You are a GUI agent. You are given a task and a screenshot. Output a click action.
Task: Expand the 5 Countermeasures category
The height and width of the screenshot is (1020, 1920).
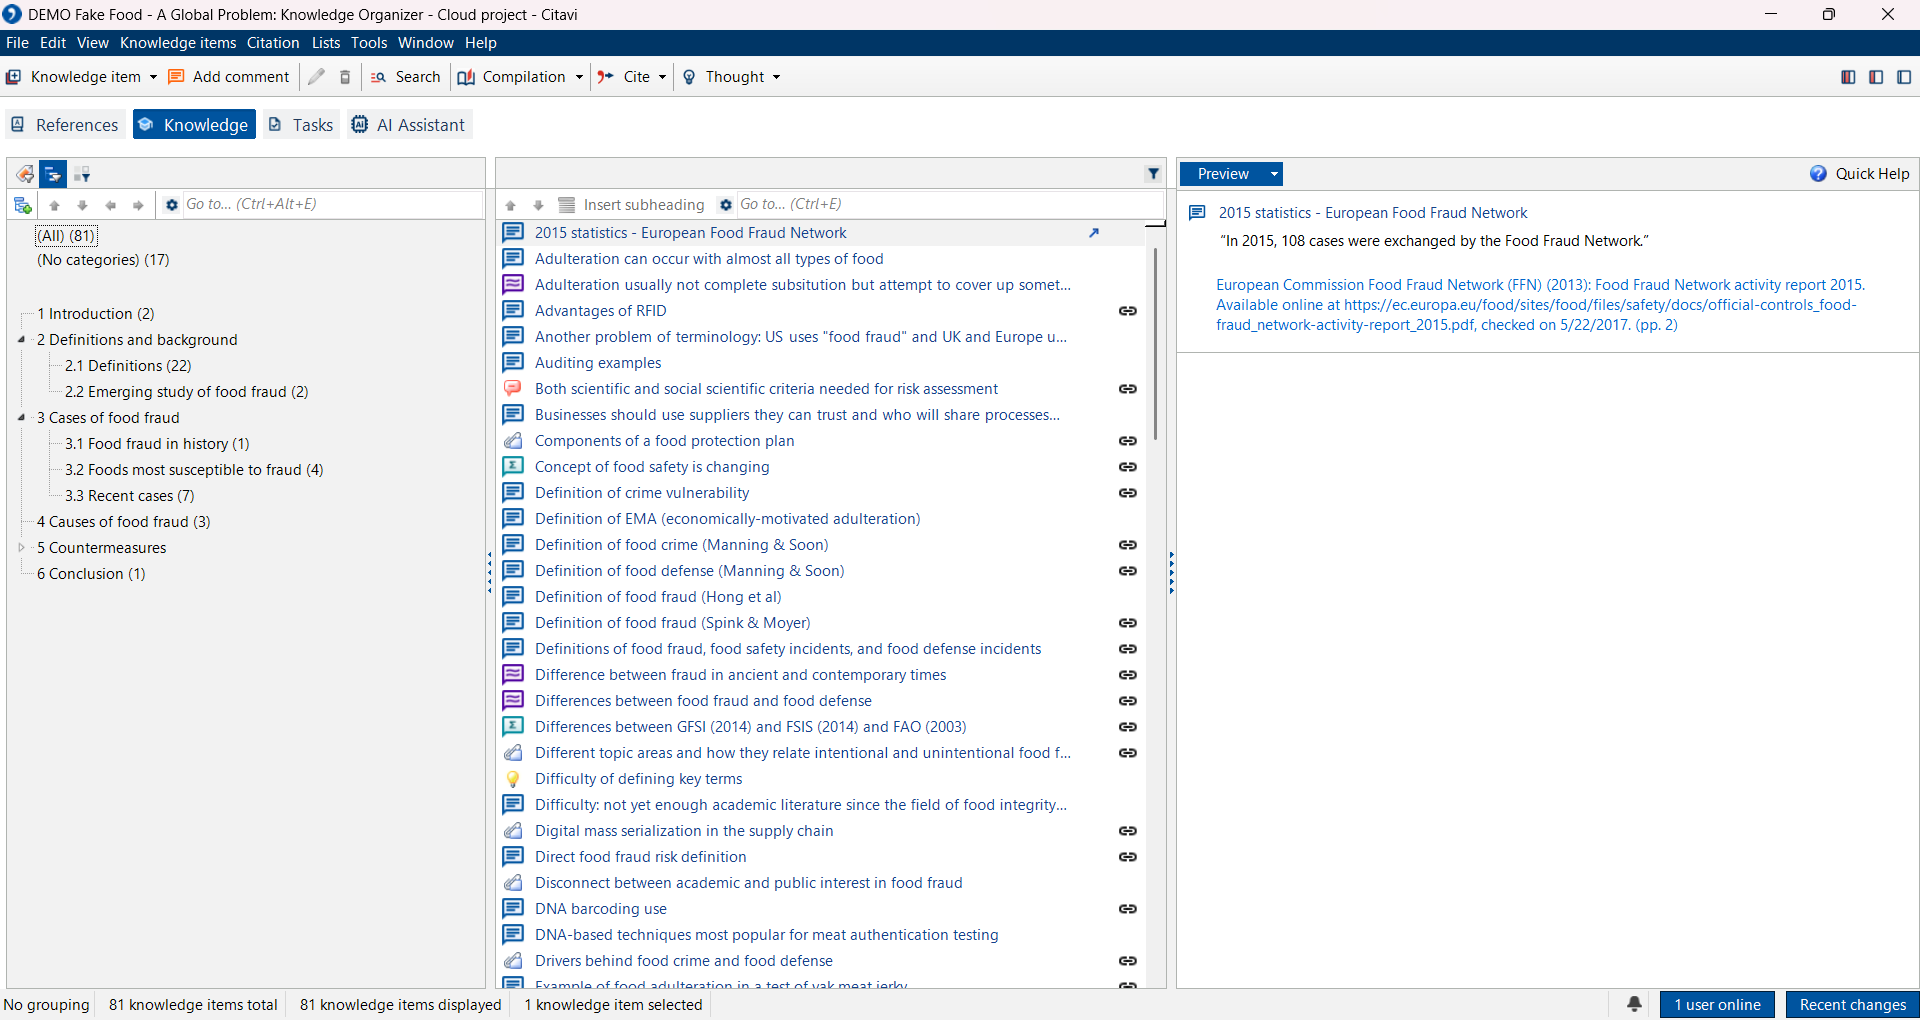pos(22,548)
